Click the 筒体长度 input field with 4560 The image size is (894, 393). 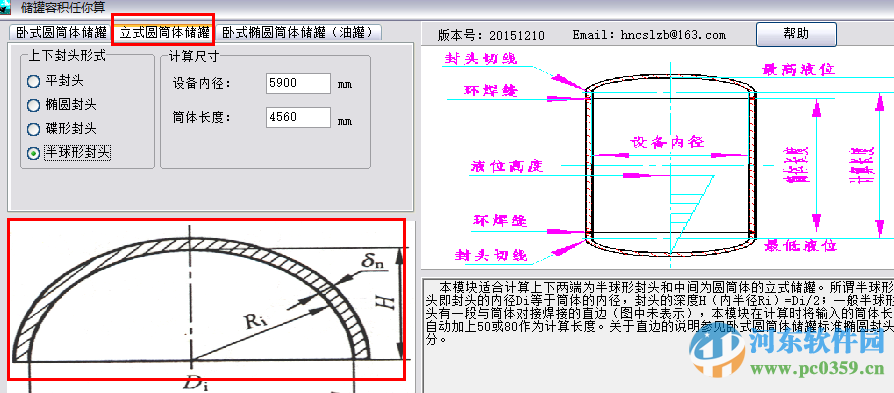point(298,118)
